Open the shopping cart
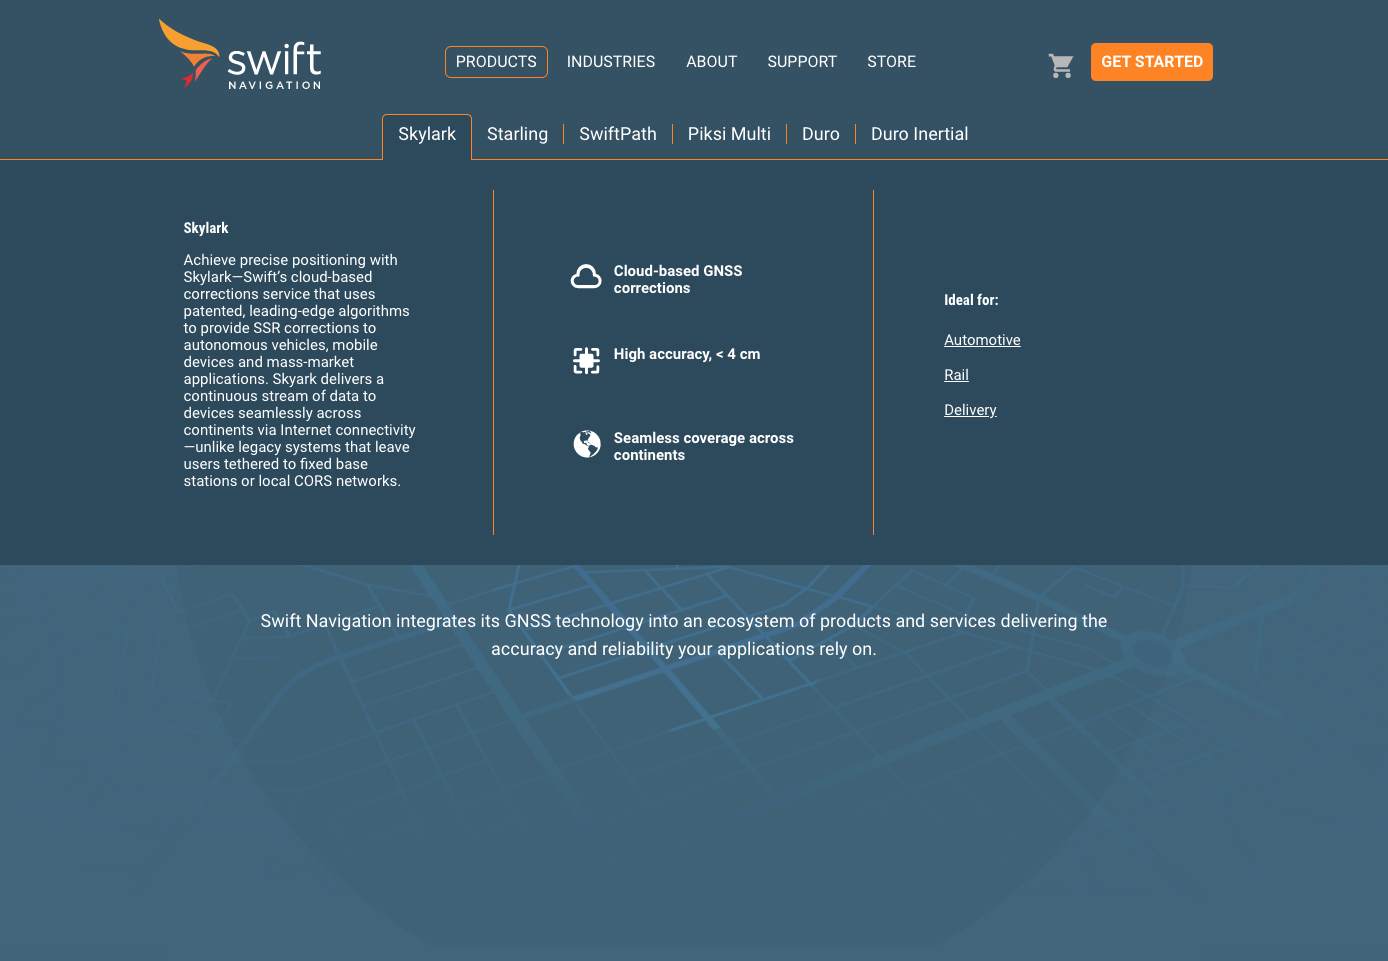1388x961 pixels. tap(1061, 66)
